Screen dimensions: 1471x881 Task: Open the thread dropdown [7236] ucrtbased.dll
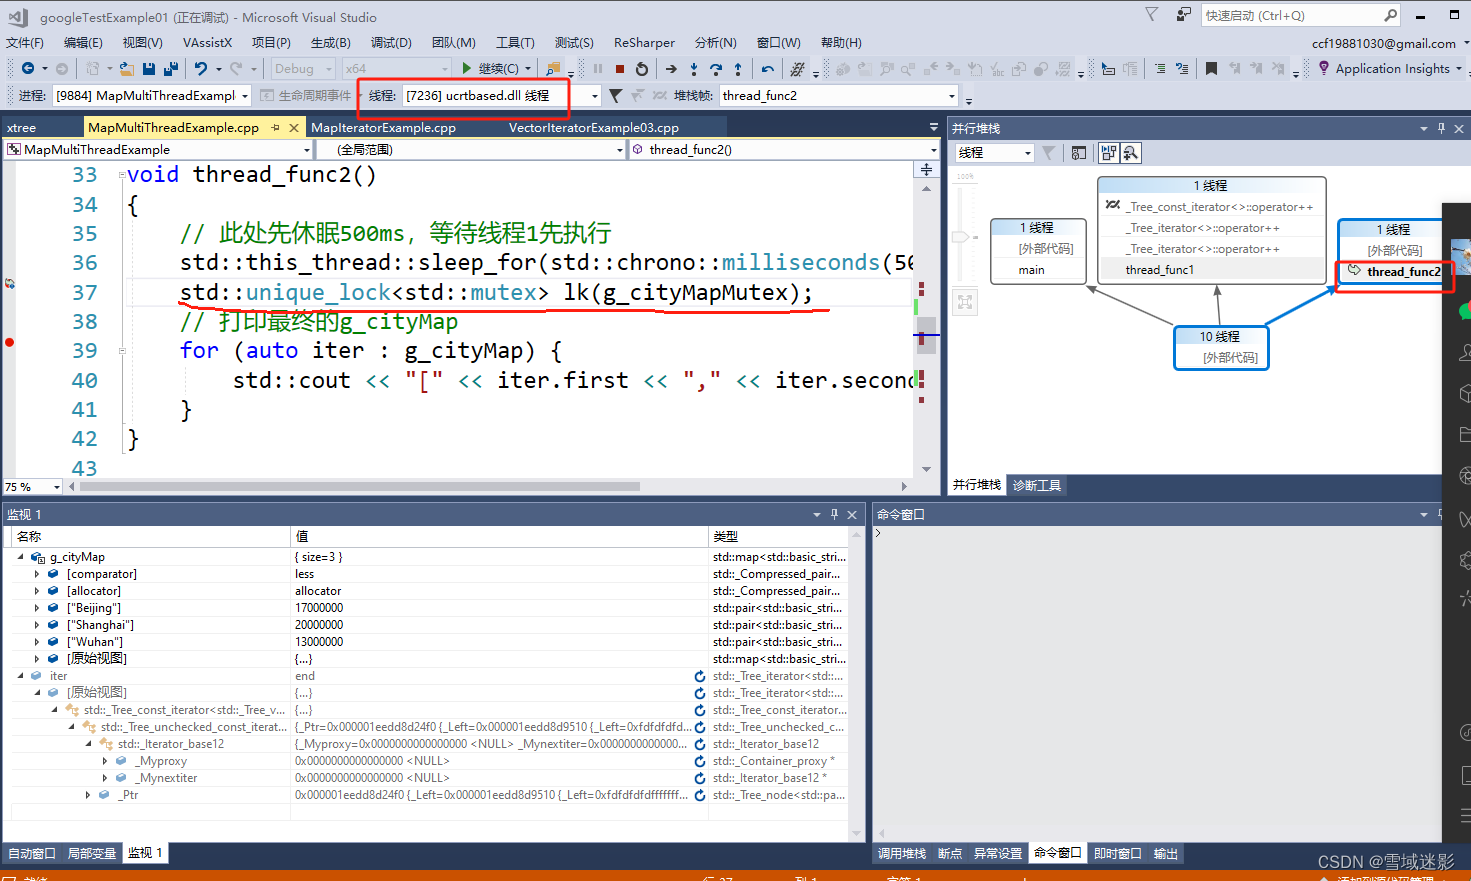(x=502, y=96)
